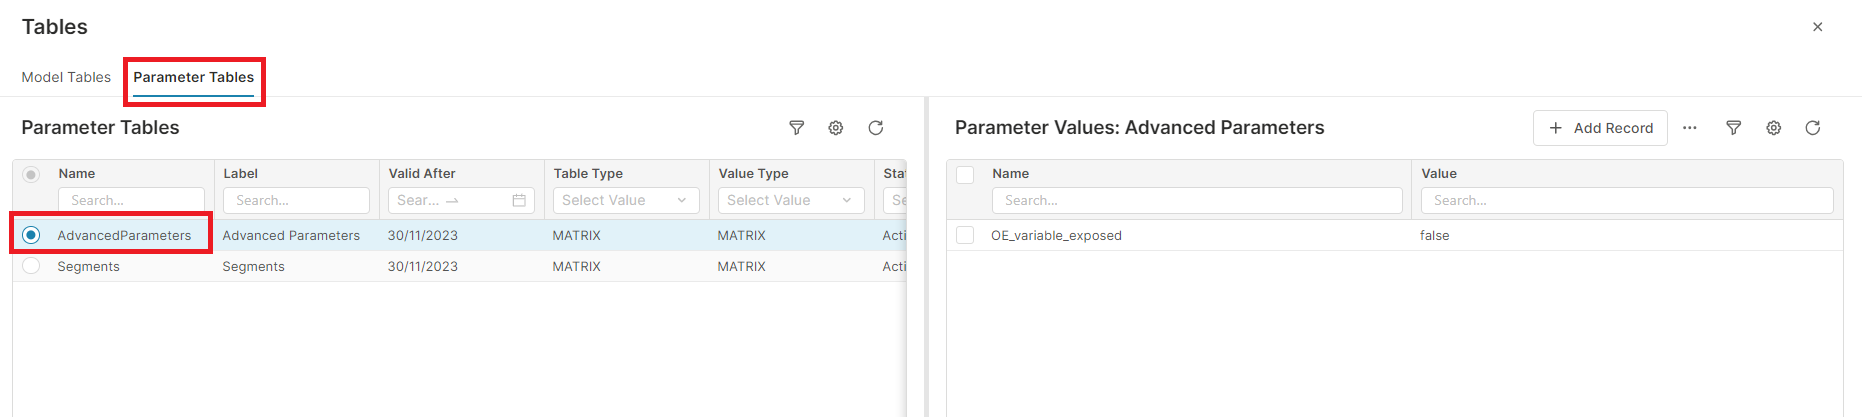Click the filter icon in Parameter Tables panel
The image size is (1862, 417).
pos(796,128)
